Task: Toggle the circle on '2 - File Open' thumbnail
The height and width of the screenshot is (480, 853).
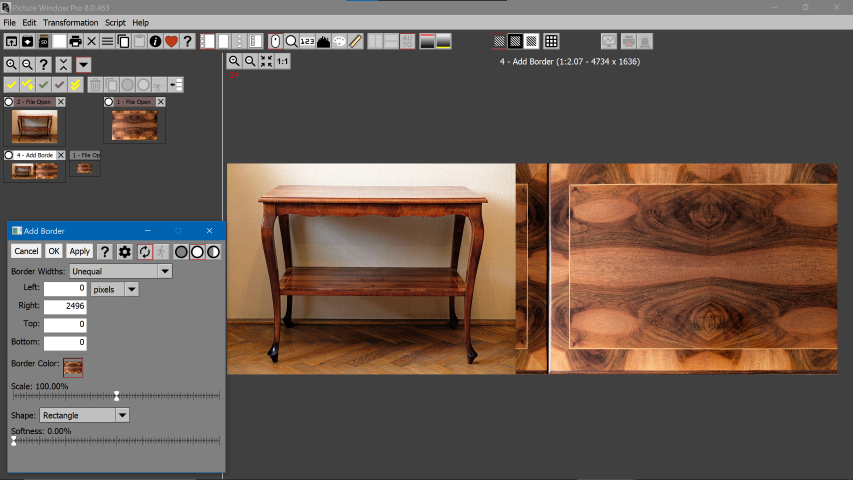Action: tap(9, 102)
